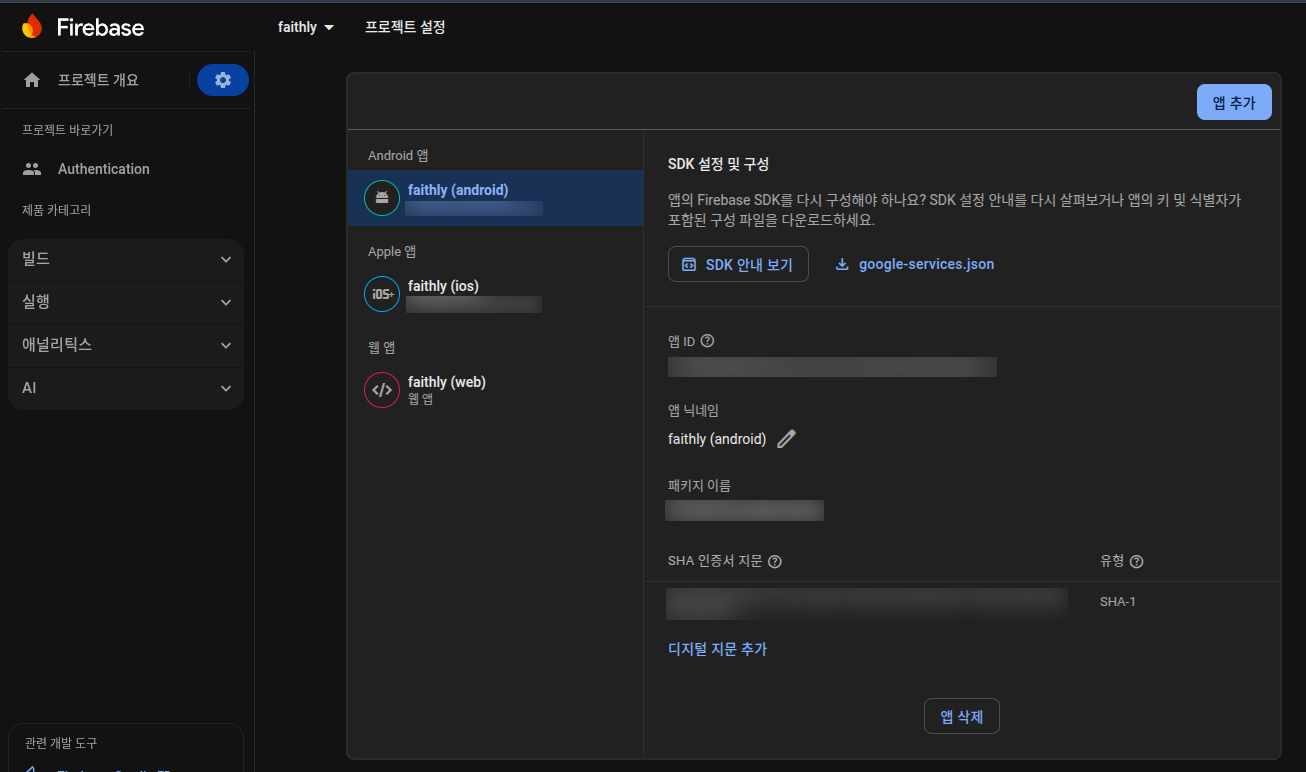This screenshot has width=1306, height=772.
Task: Select faithly (web) app entry
Action: point(496,390)
